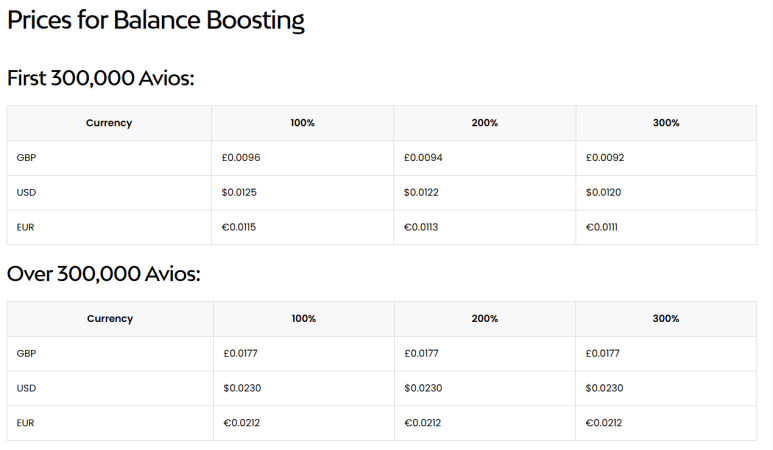Click the £0.0092 price cell
The width and height of the screenshot is (773, 450).
click(666, 158)
